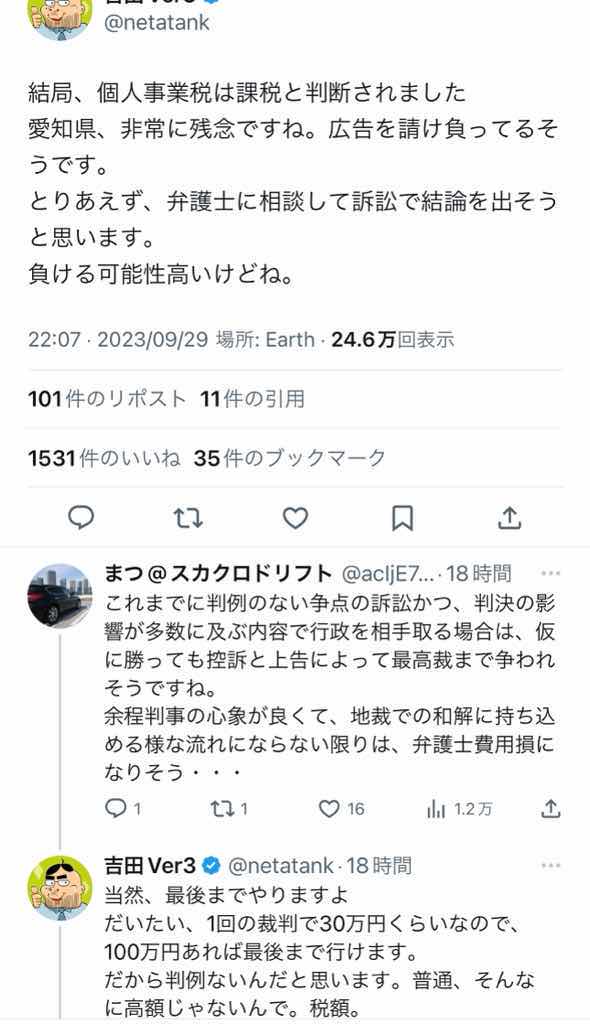Tap the verified badge next to 吉田 Ver3
Screen dimensions: 590x1024
click(x=211, y=866)
